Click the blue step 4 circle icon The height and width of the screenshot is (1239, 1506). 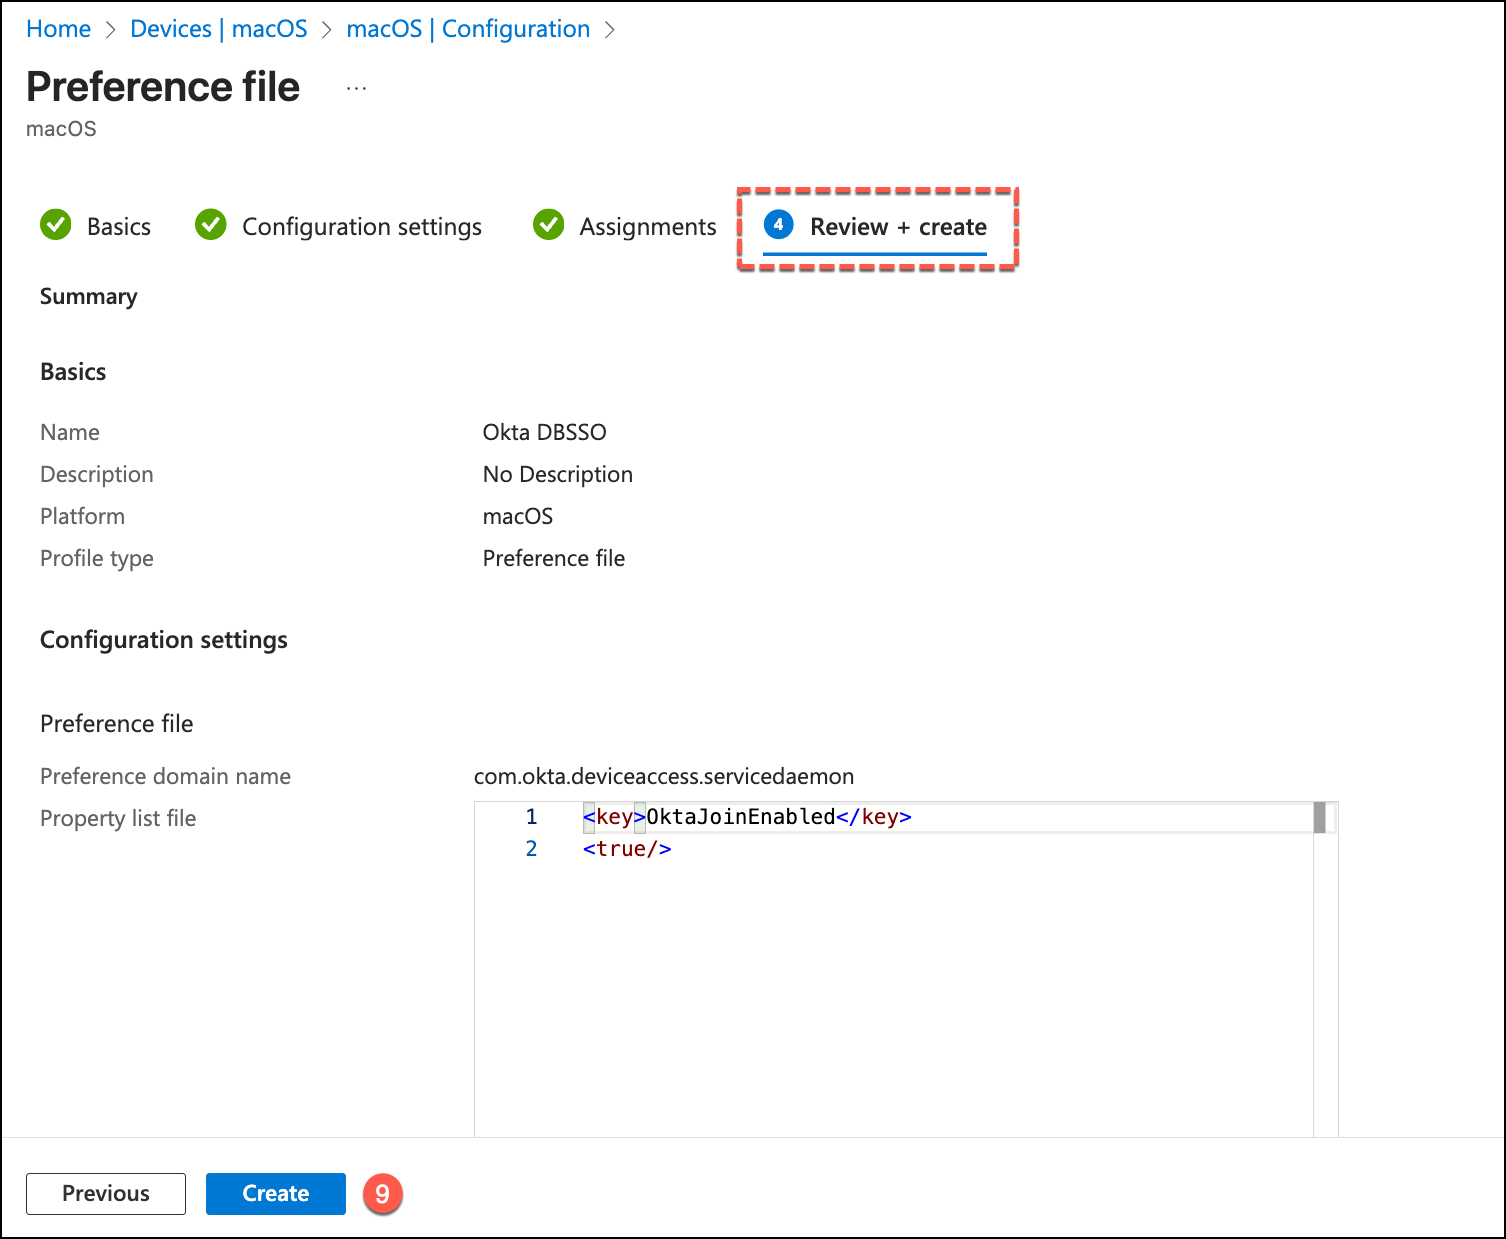(778, 225)
